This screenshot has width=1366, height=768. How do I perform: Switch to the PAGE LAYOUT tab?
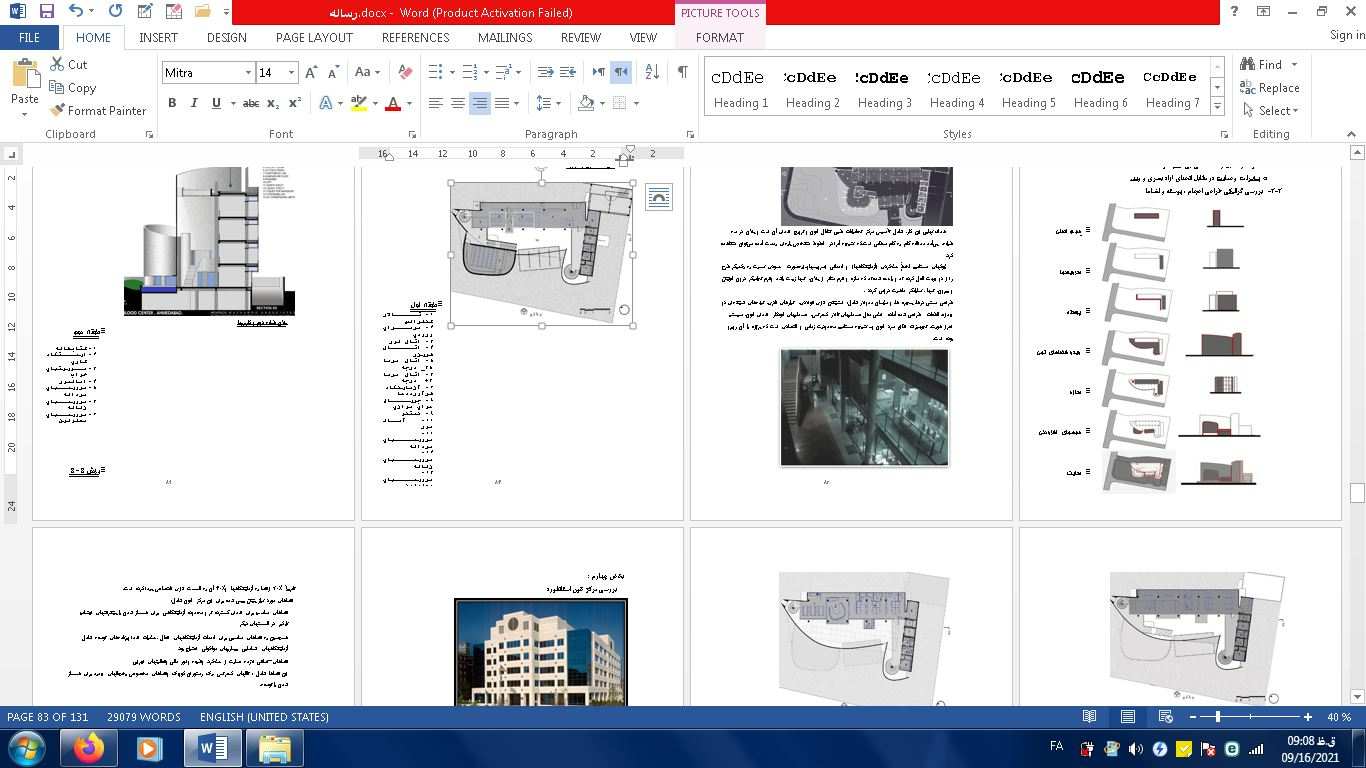314,37
